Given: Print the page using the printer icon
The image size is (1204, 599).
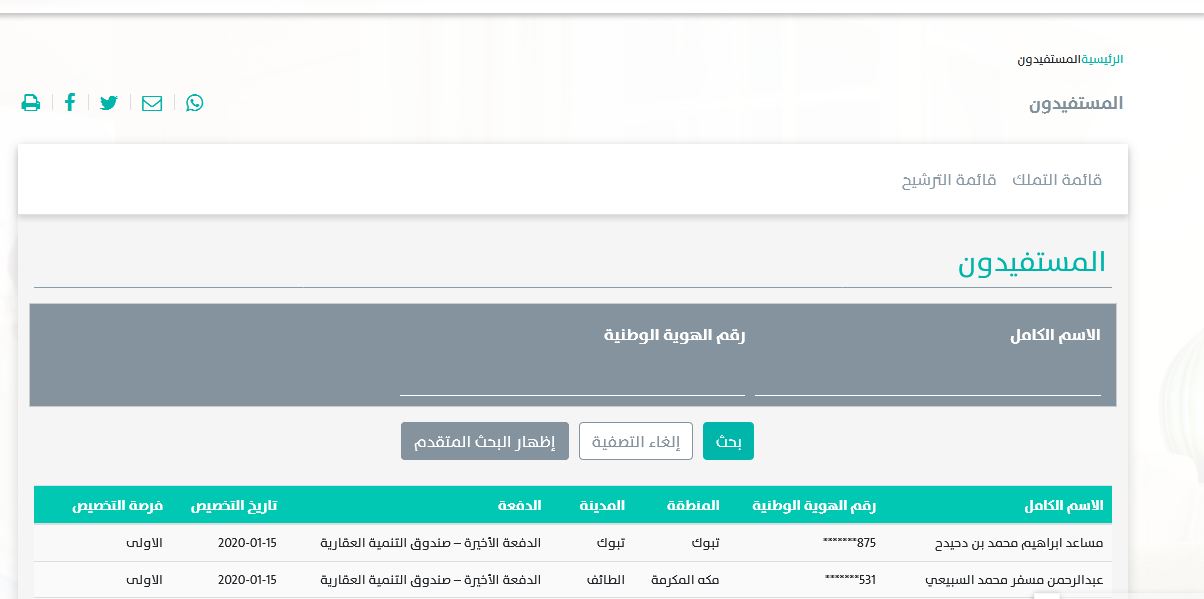Looking at the screenshot, I should click(x=31, y=103).
